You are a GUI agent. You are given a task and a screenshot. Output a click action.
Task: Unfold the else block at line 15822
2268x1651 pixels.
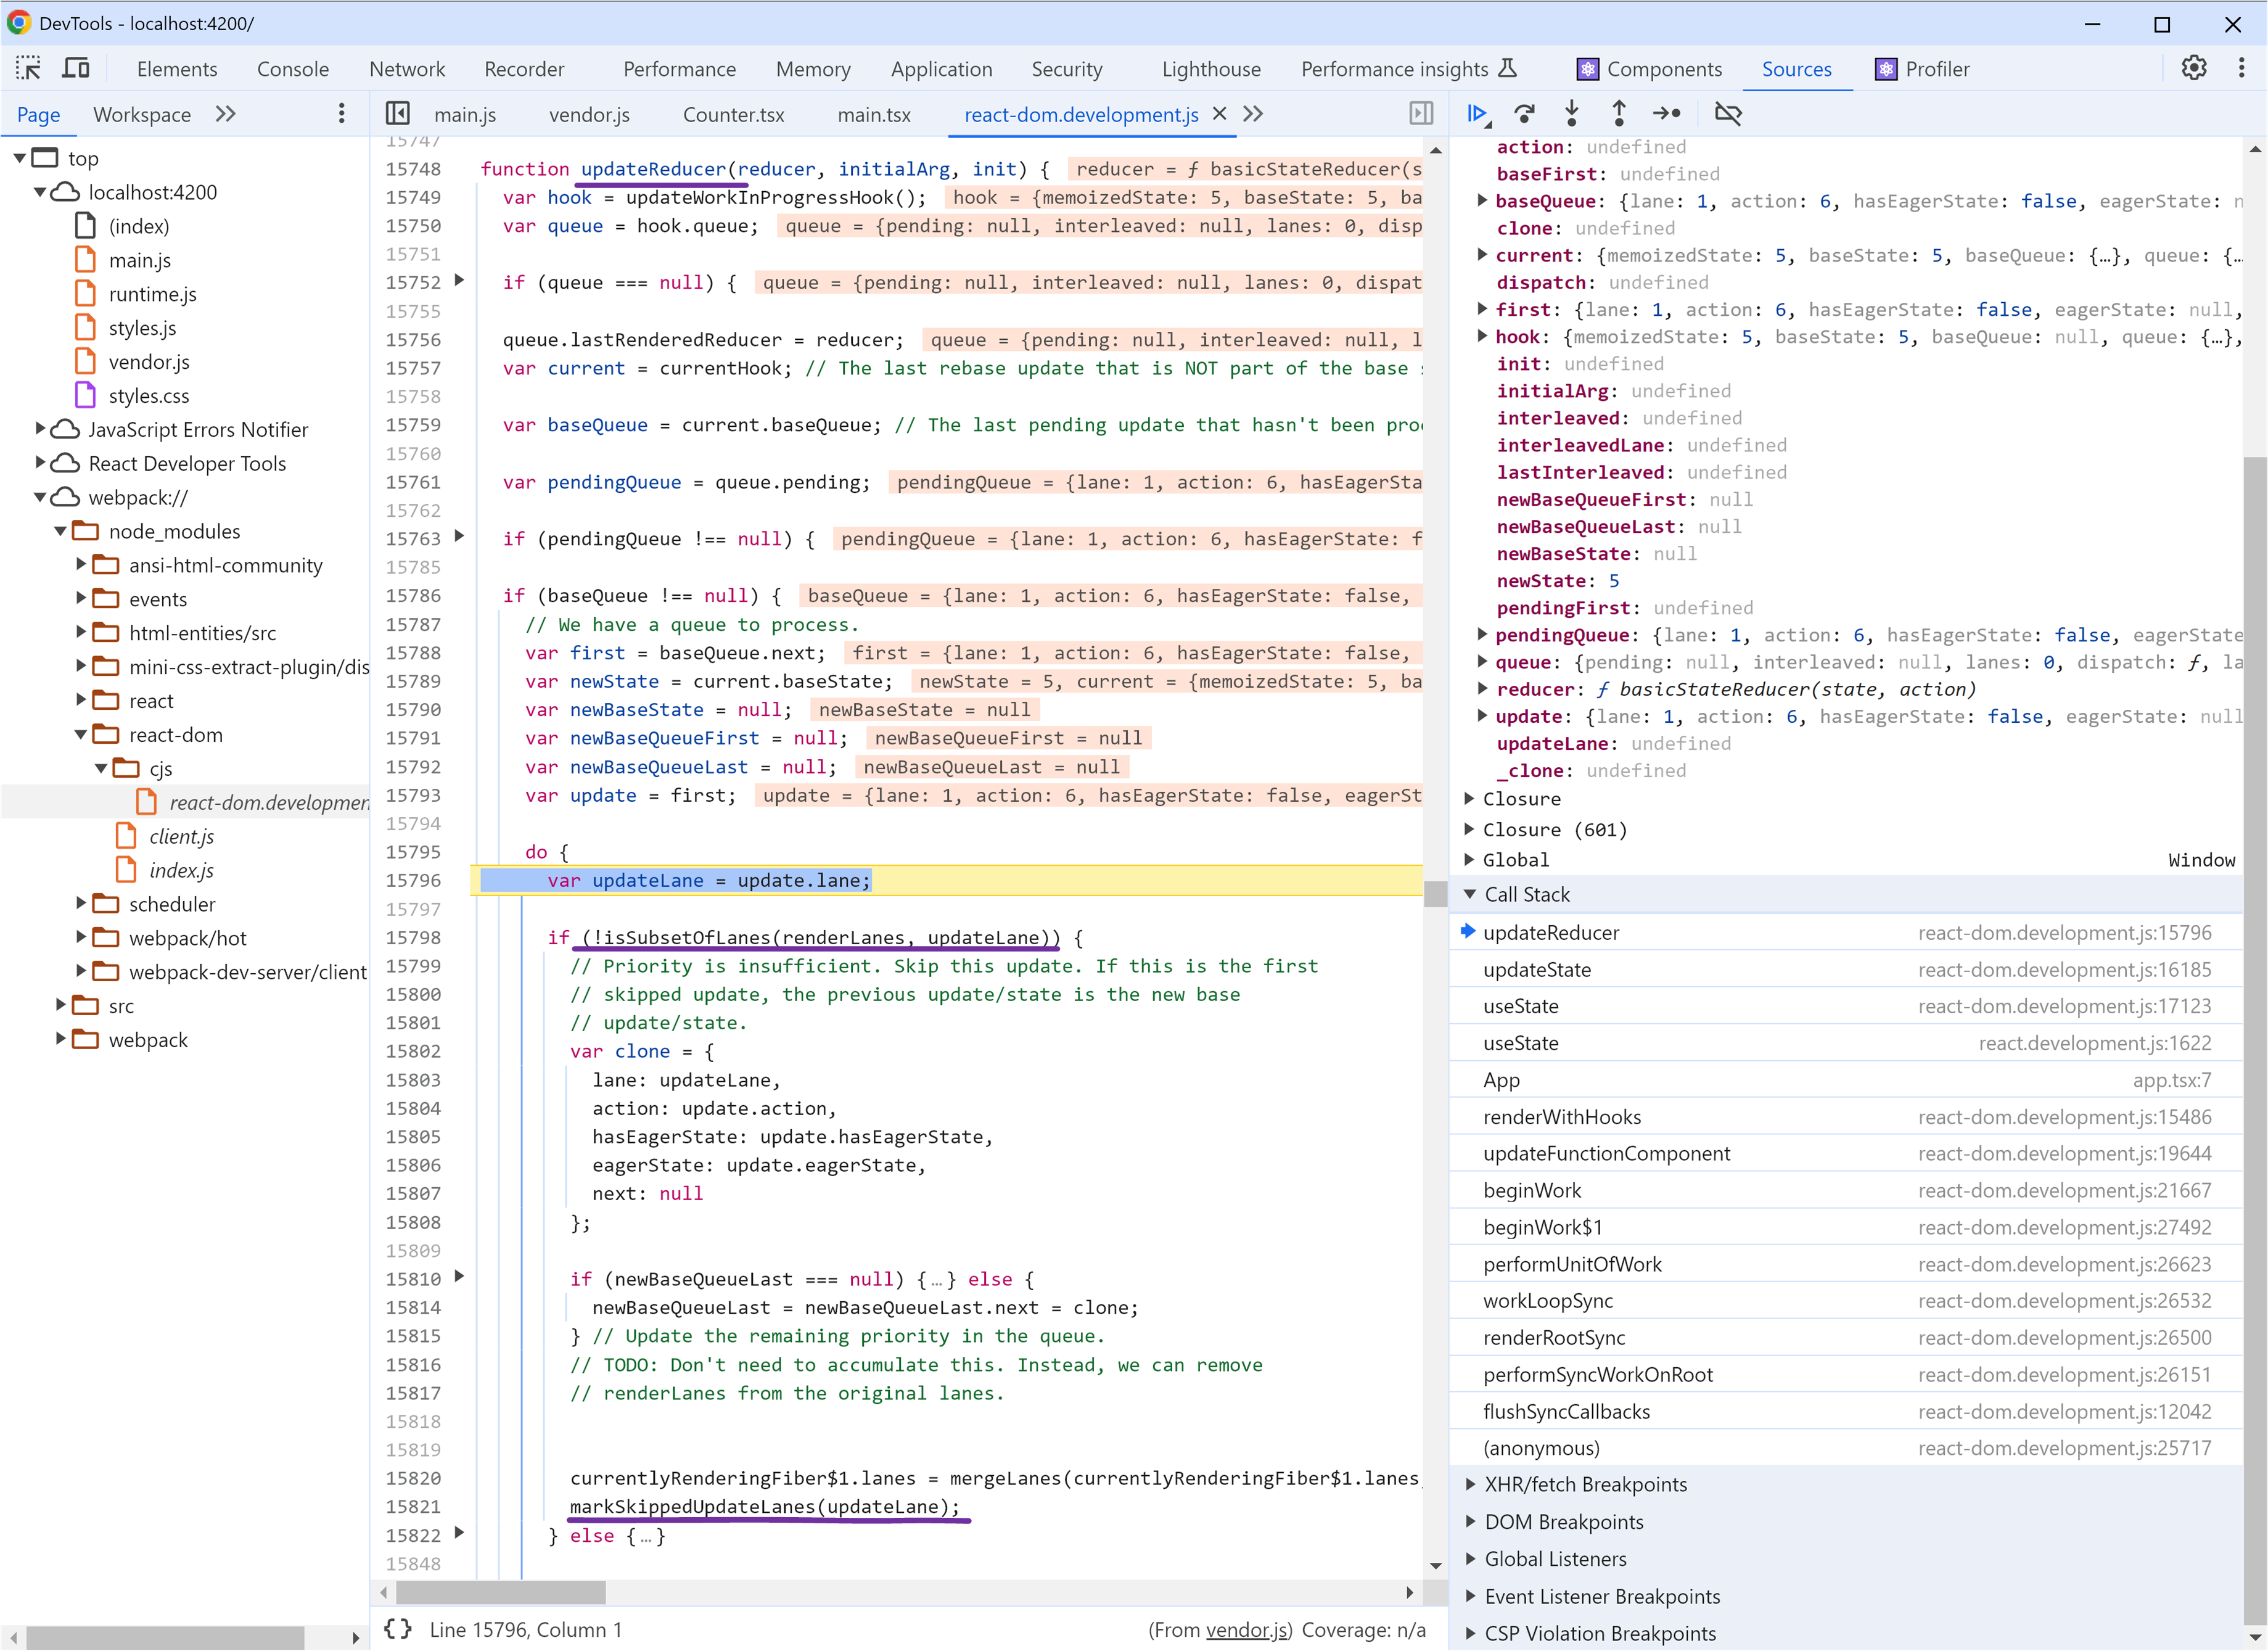pyautogui.click(x=459, y=1533)
